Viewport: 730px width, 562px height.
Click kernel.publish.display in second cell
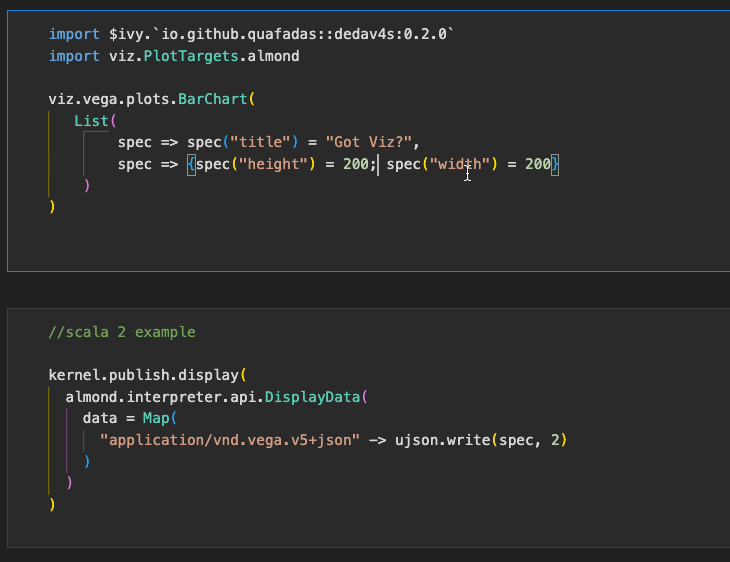pos(143,375)
